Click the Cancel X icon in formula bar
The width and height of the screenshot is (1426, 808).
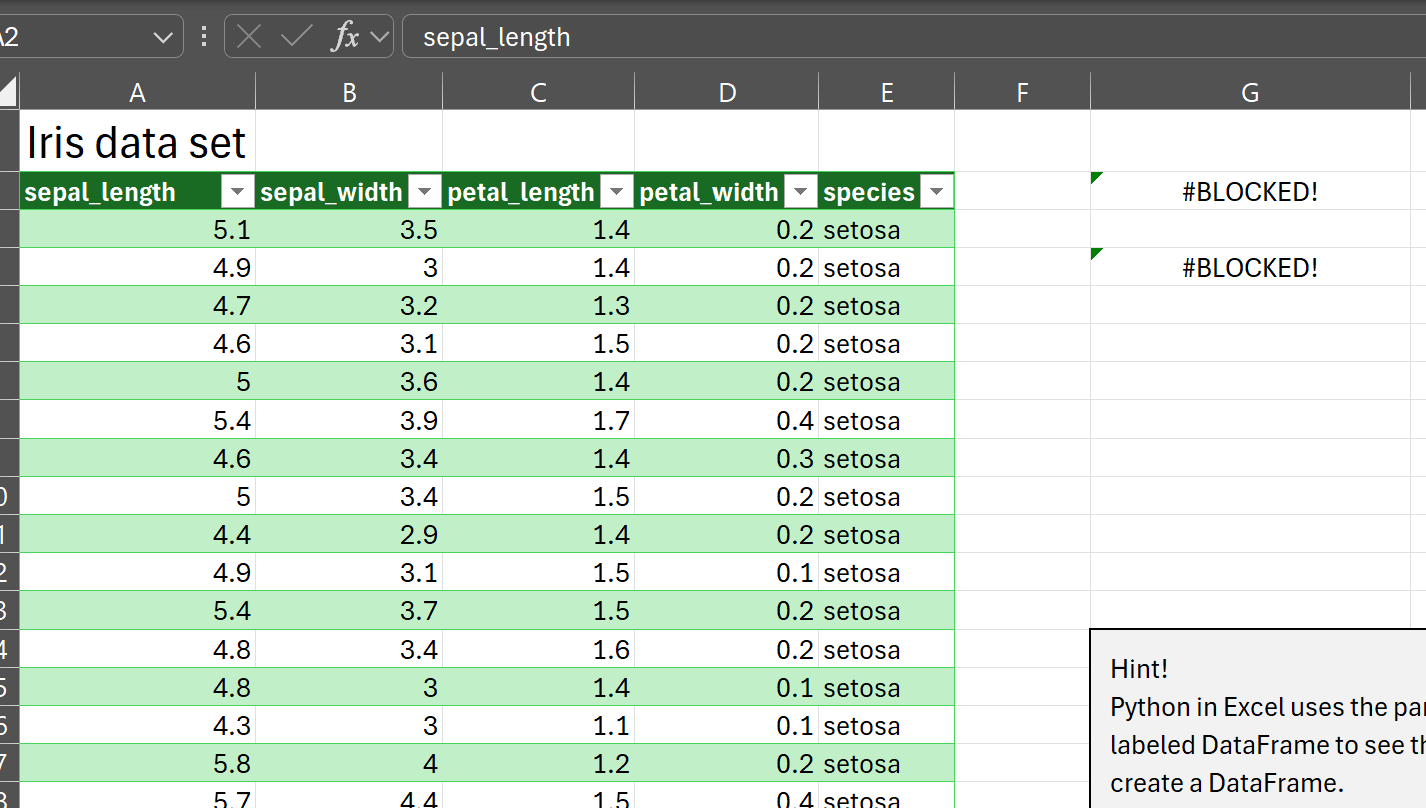[x=249, y=37]
